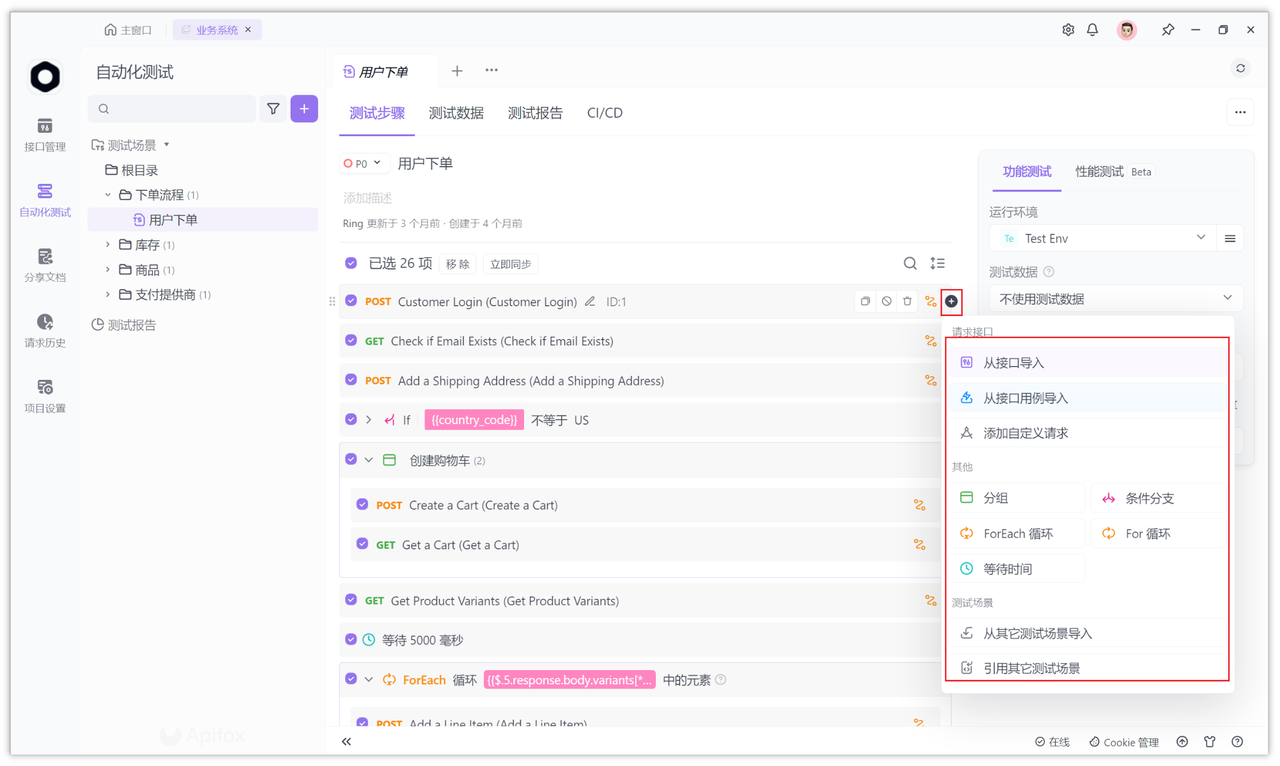1280x766 pixels.
Task: Uncheck Customer Login step checkbox
Action: coord(351,301)
